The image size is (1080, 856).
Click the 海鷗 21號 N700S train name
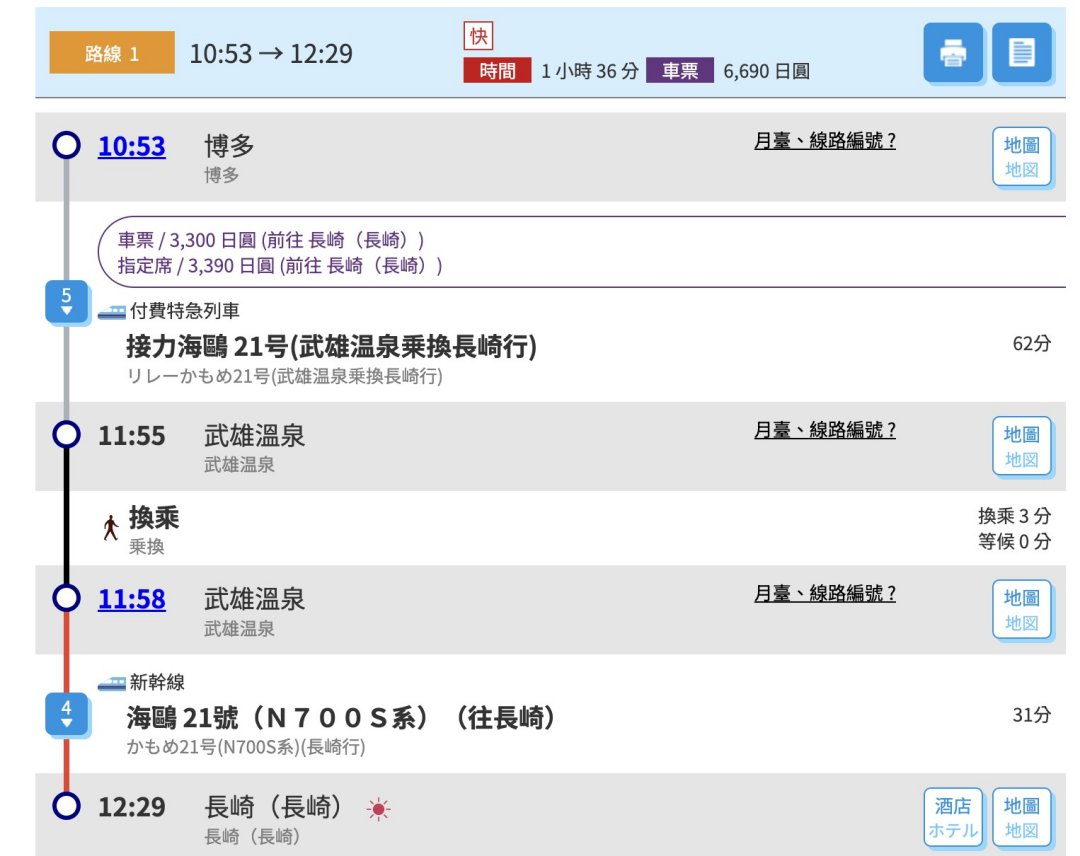pos(340,718)
